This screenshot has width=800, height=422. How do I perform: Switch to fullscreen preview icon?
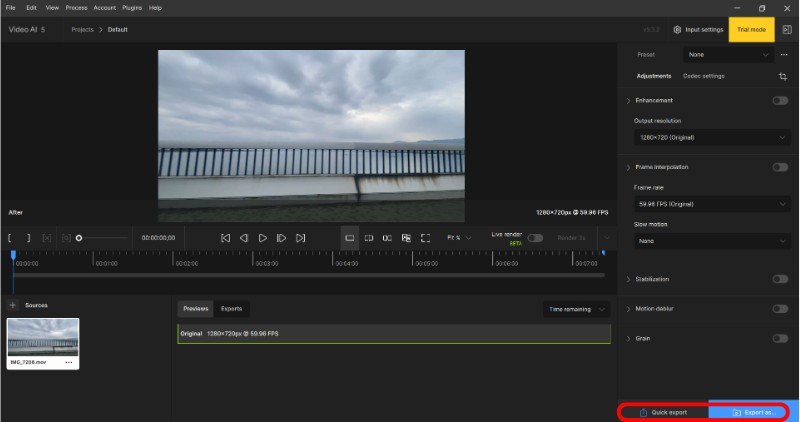tap(425, 238)
